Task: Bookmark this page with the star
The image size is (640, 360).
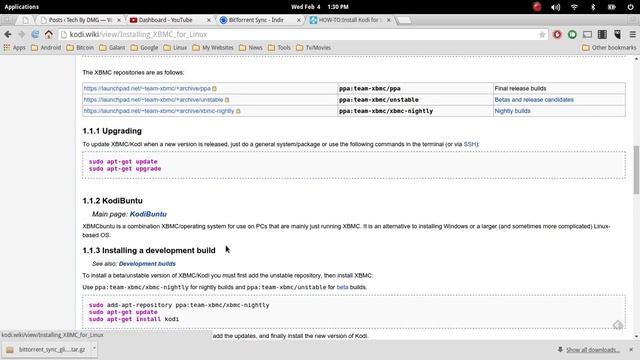Action: point(542,35)
